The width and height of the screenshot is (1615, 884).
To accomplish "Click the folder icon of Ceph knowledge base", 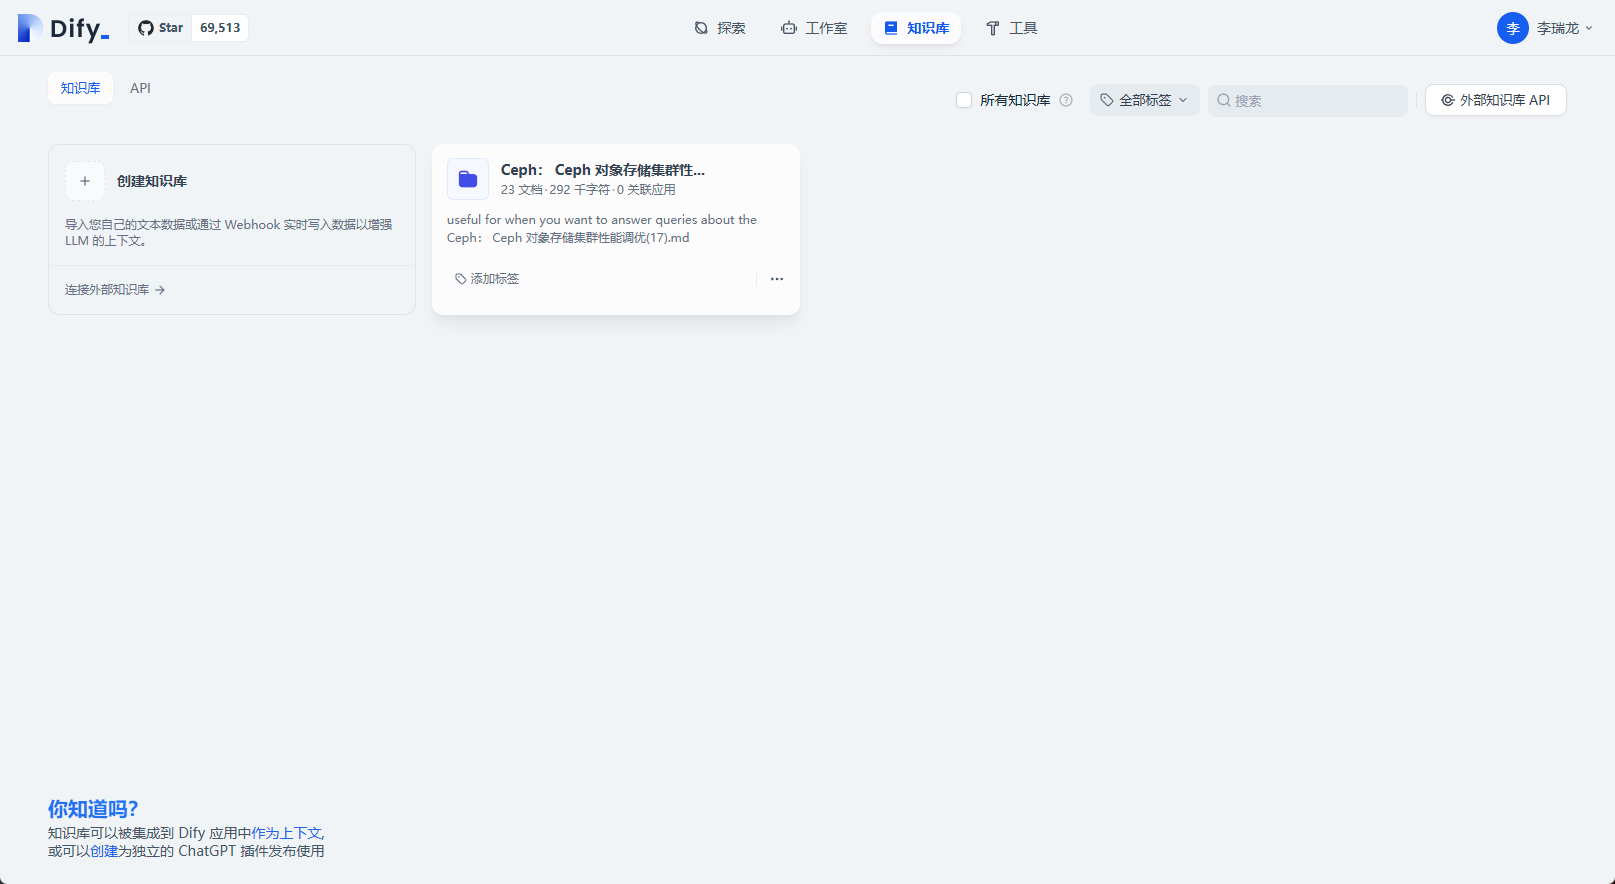I will coord(468,179).
